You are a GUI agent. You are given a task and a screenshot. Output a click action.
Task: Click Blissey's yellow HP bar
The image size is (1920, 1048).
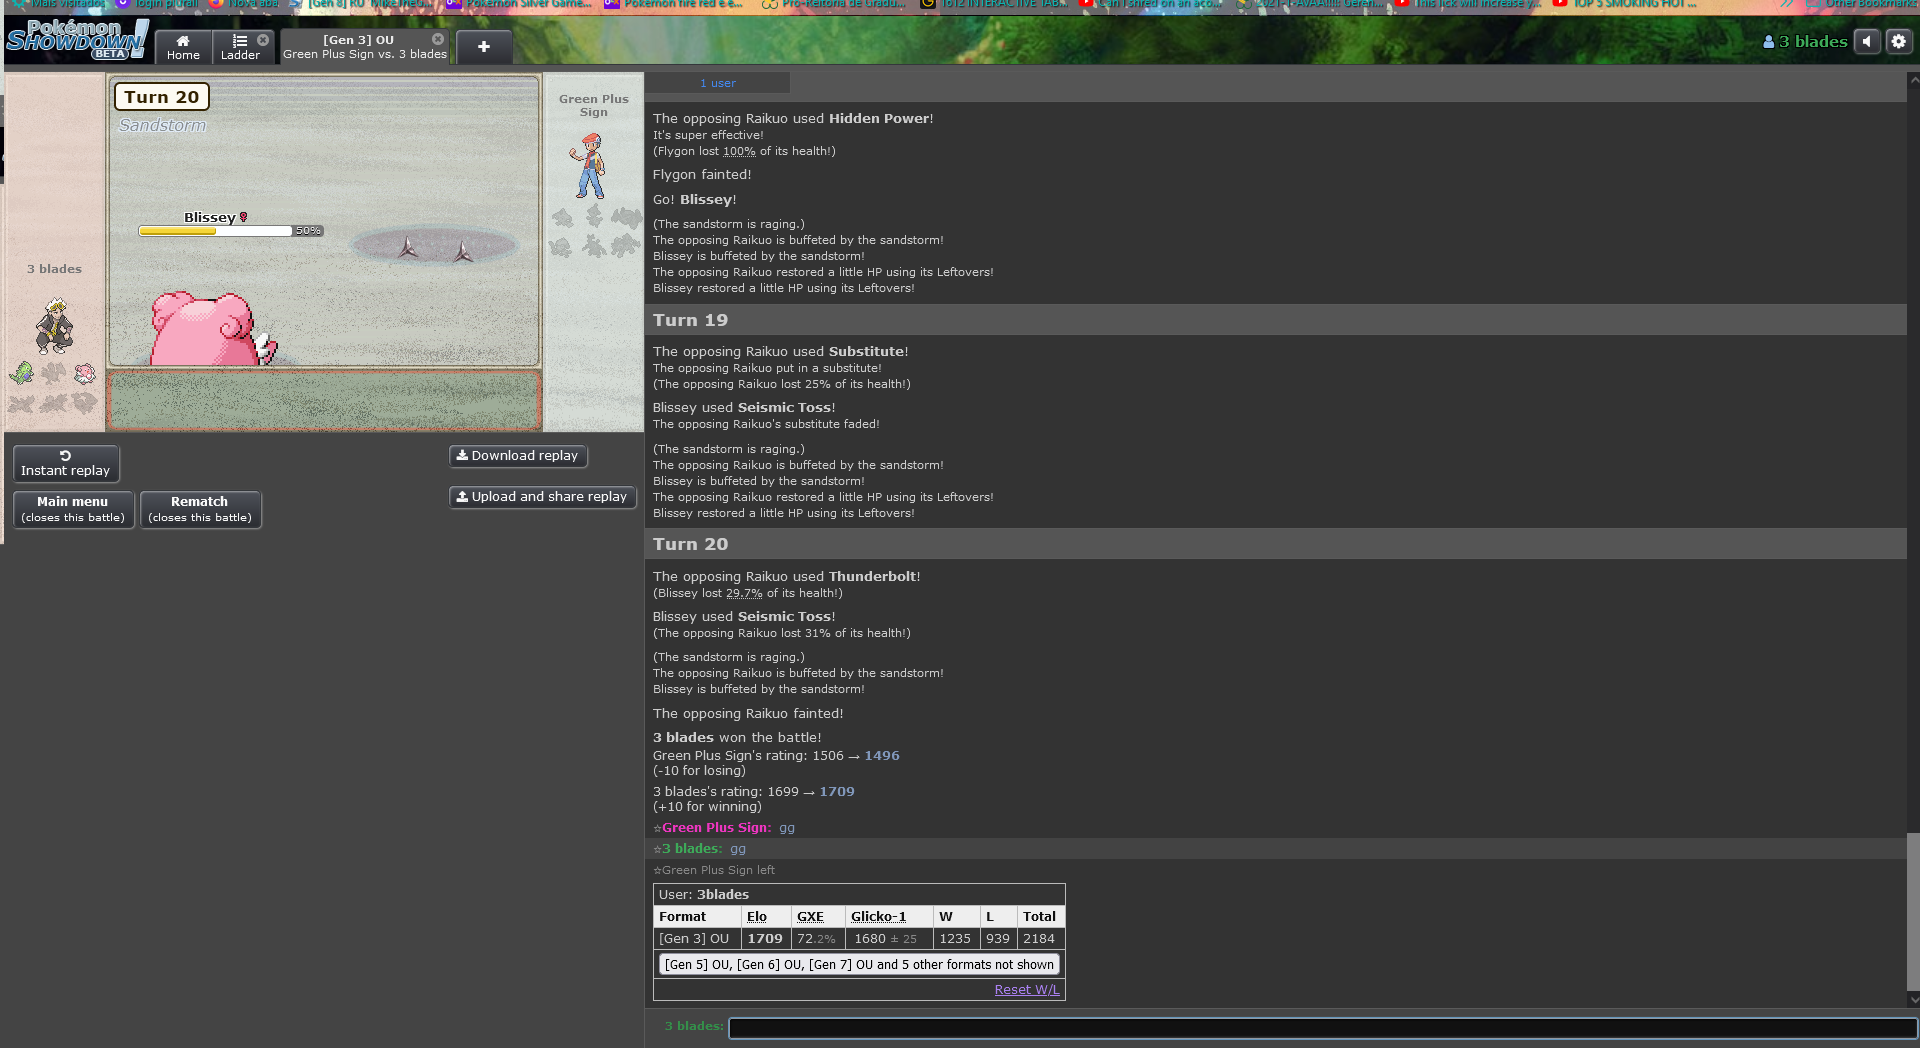click(x=215, y=231)
